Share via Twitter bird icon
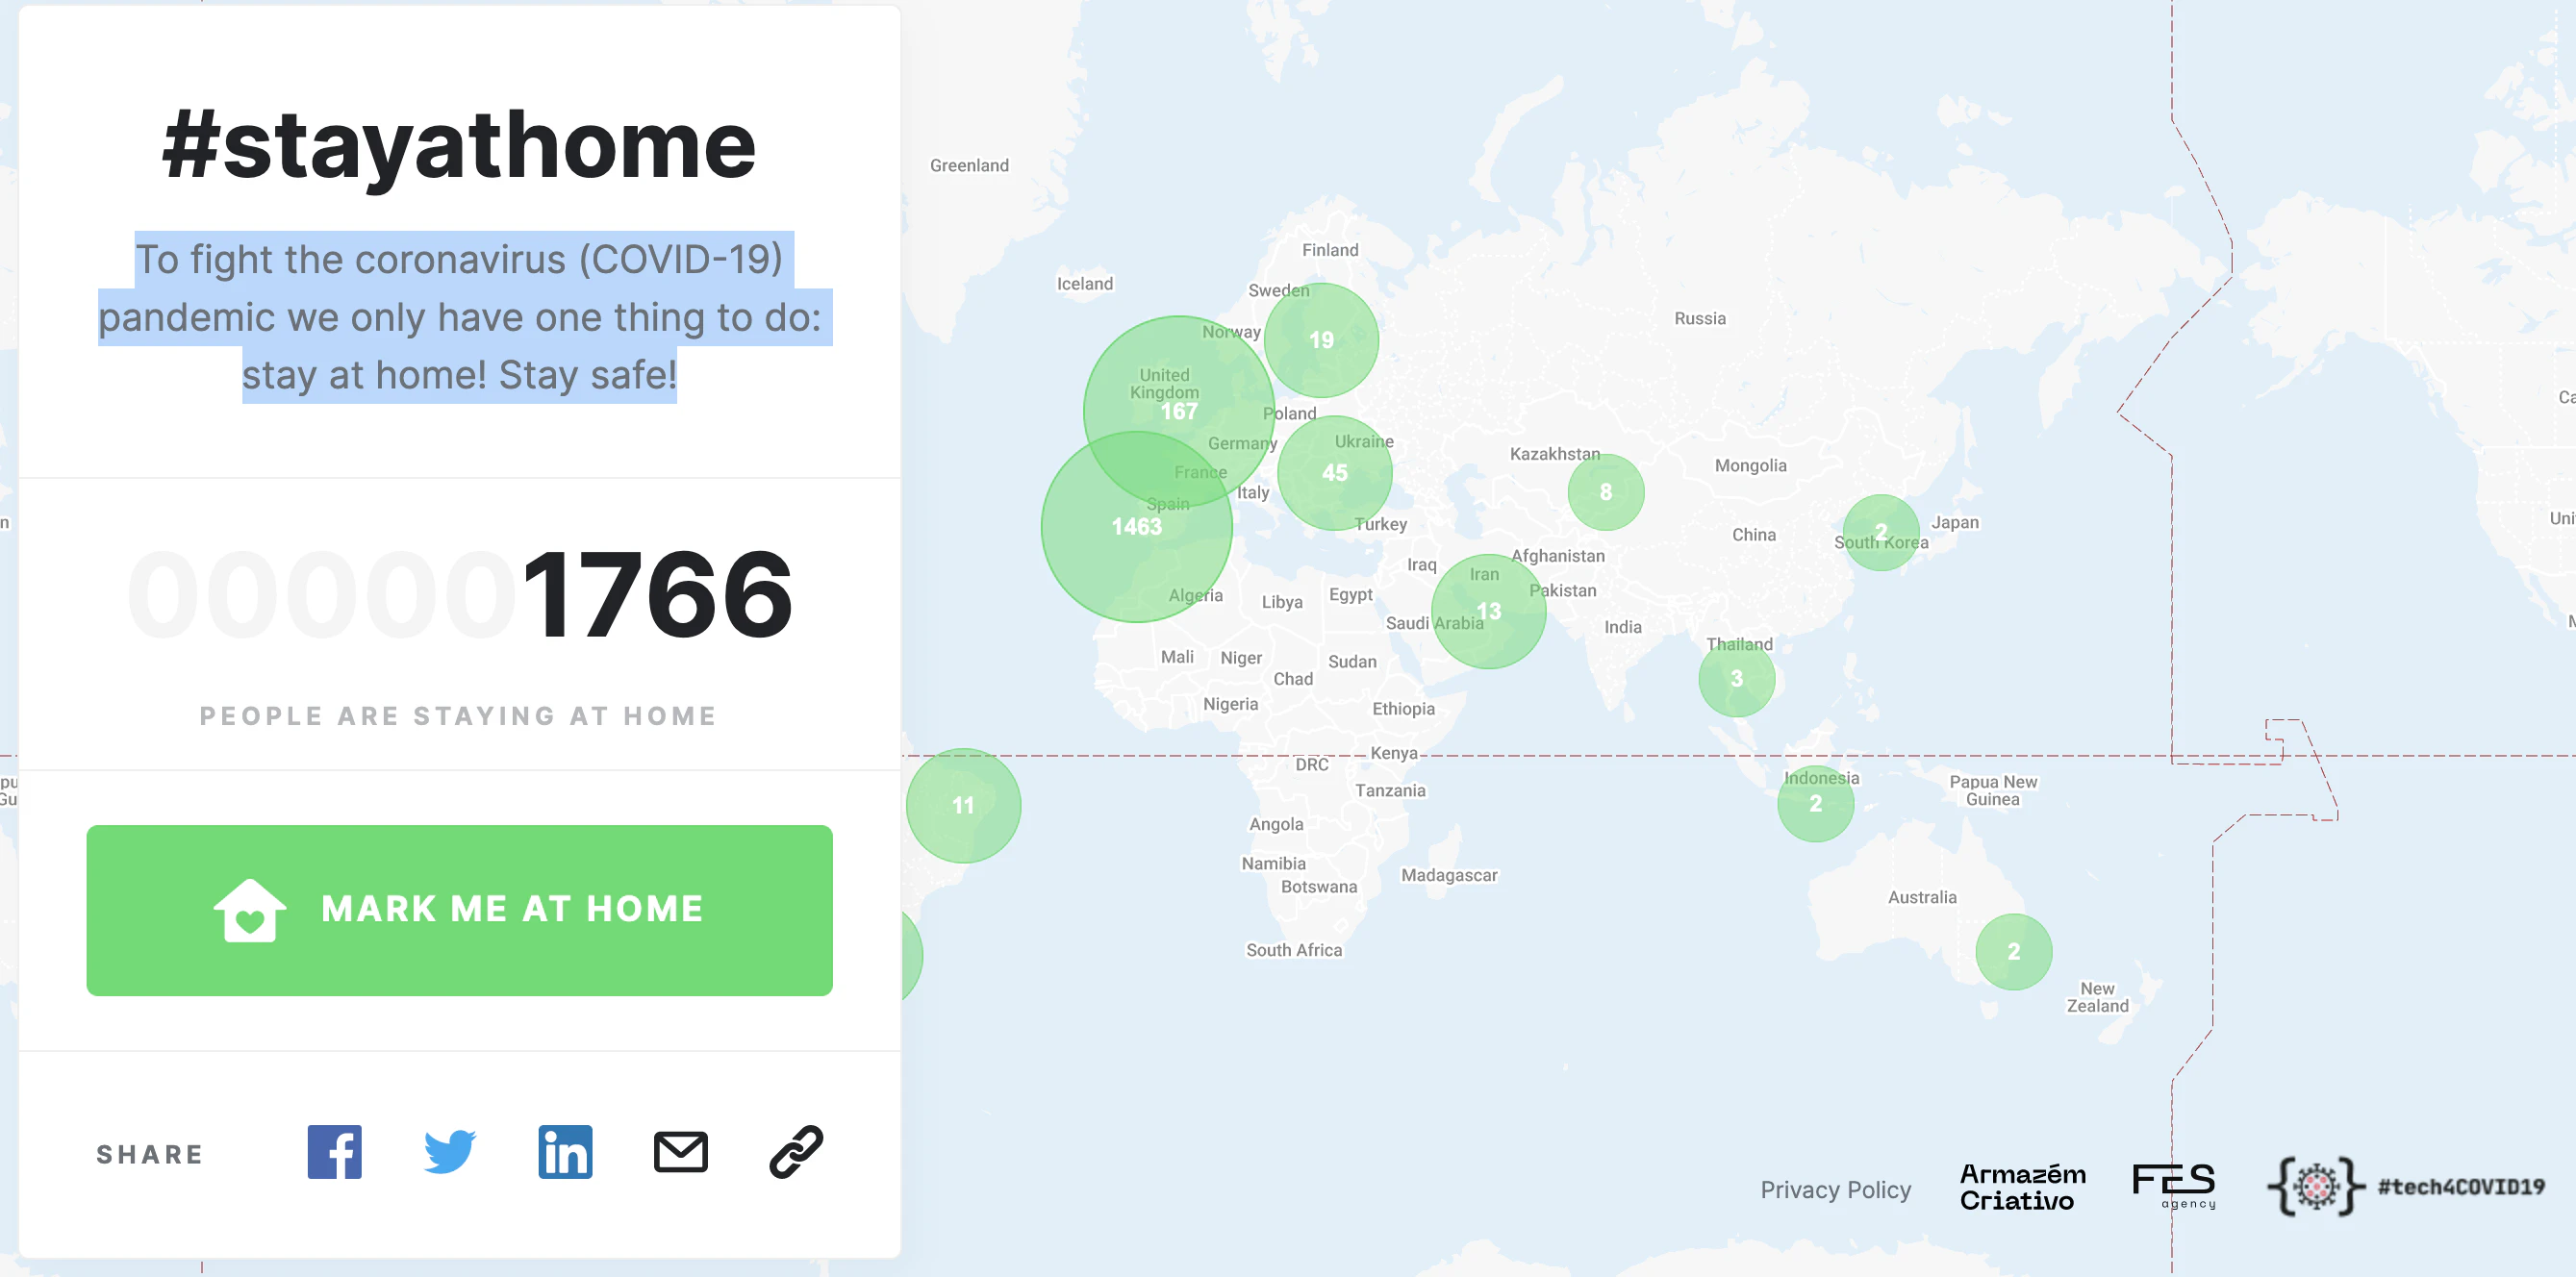The width and height of the screenshot is (2576, 1277). 449,1152
